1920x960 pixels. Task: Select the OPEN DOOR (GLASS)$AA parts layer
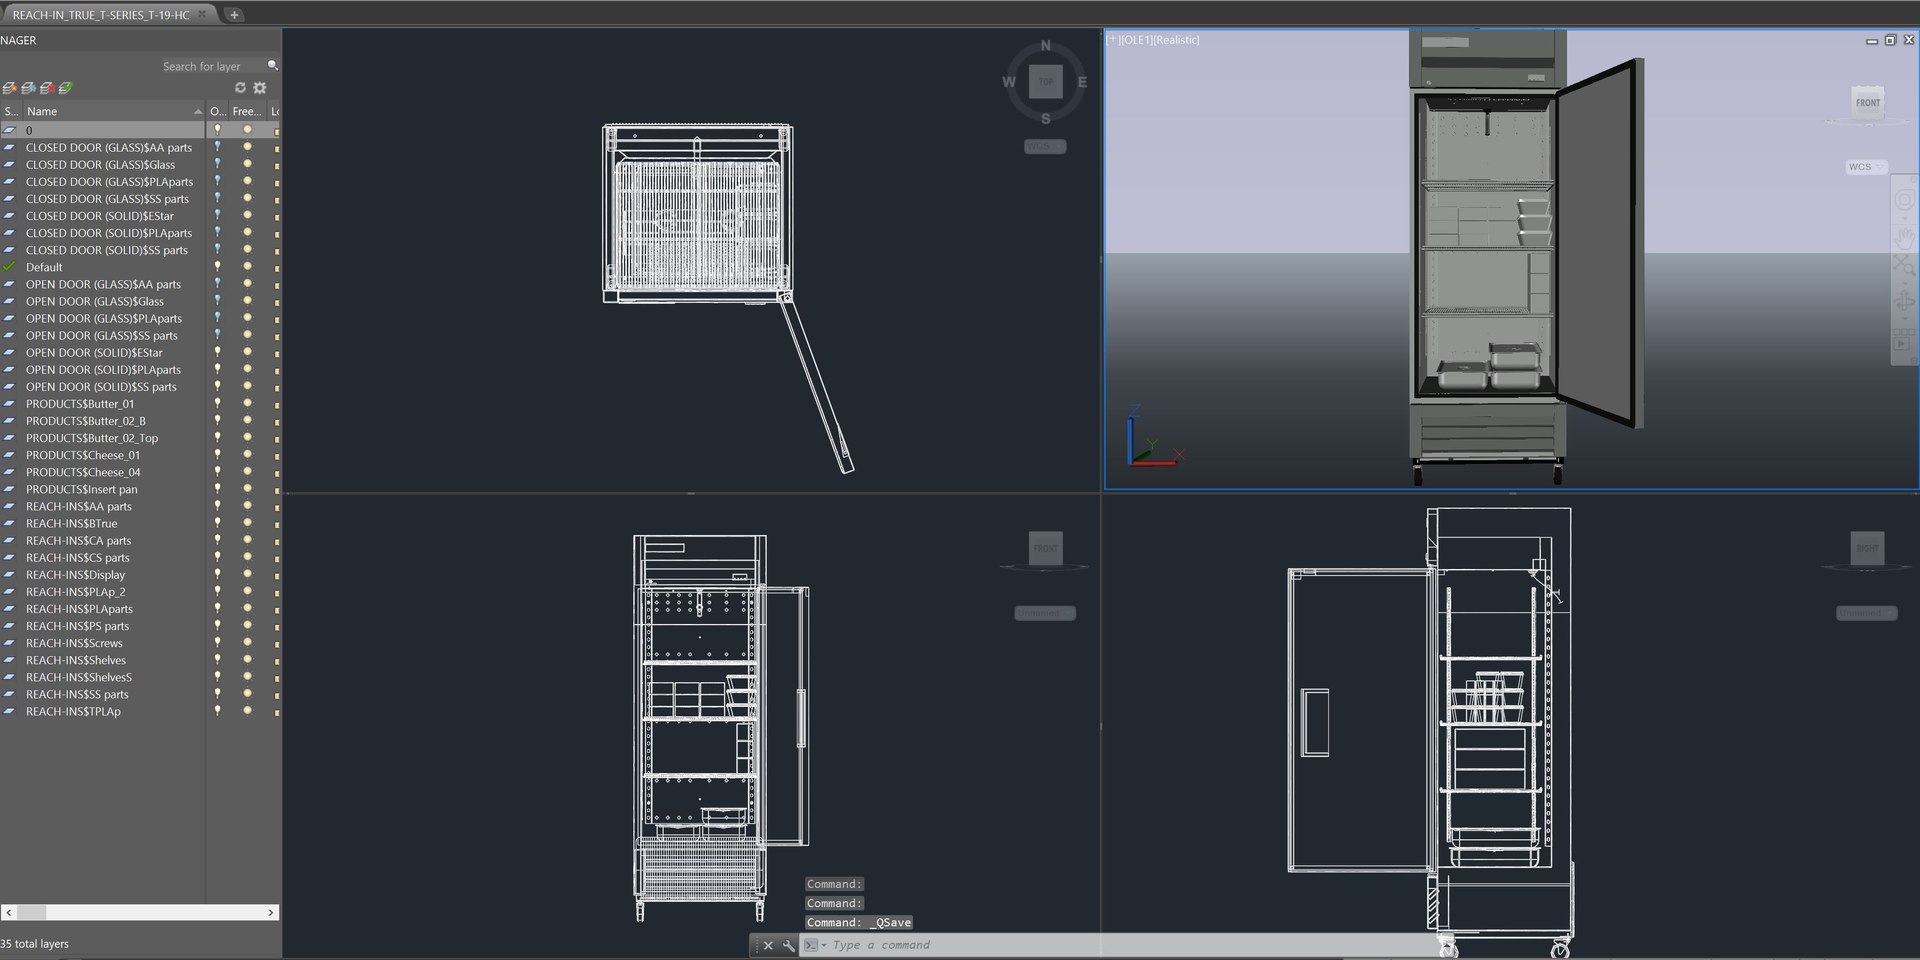coord(103,284)
